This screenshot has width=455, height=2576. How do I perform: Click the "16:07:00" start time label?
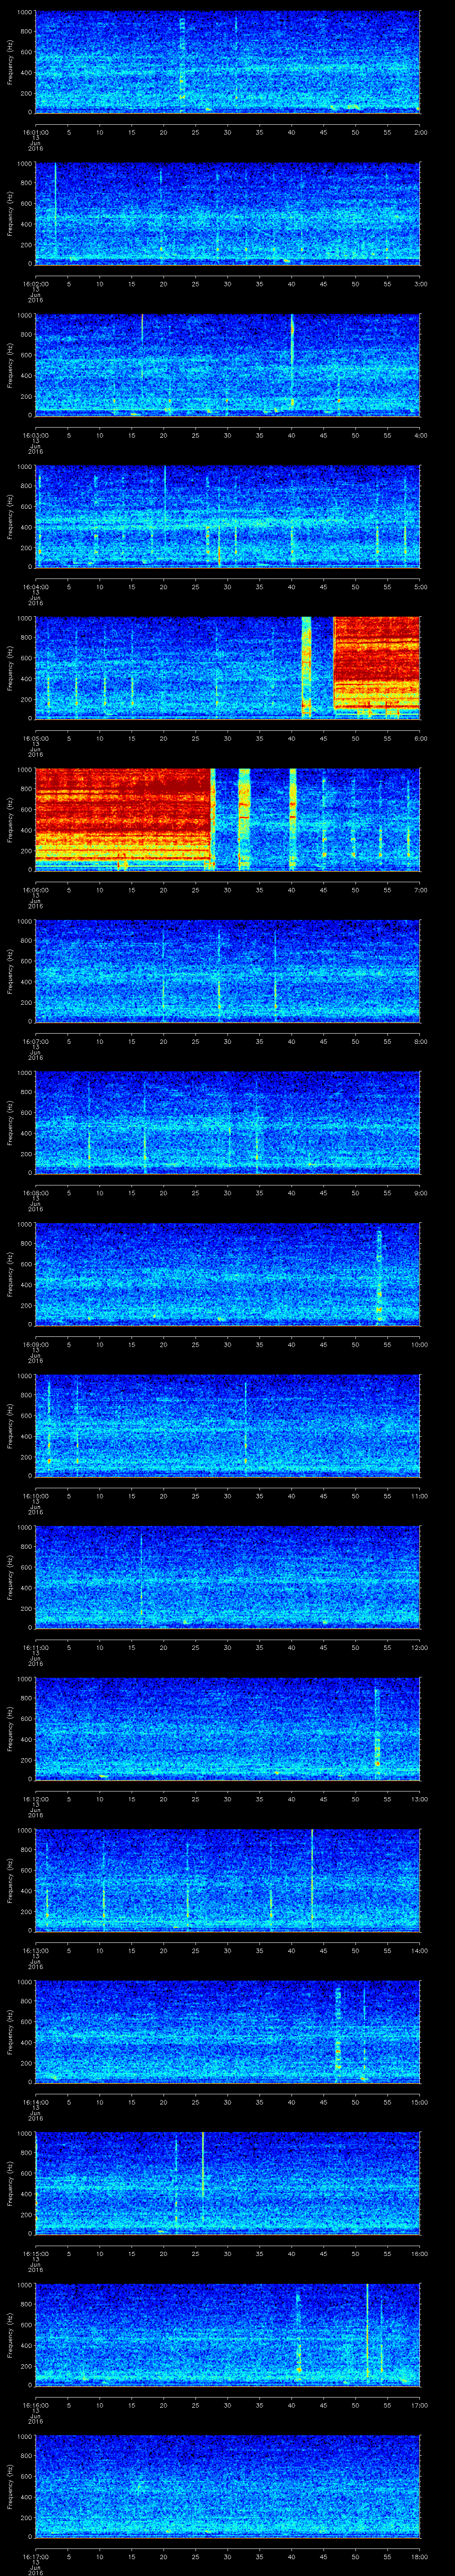[35, 1041]
